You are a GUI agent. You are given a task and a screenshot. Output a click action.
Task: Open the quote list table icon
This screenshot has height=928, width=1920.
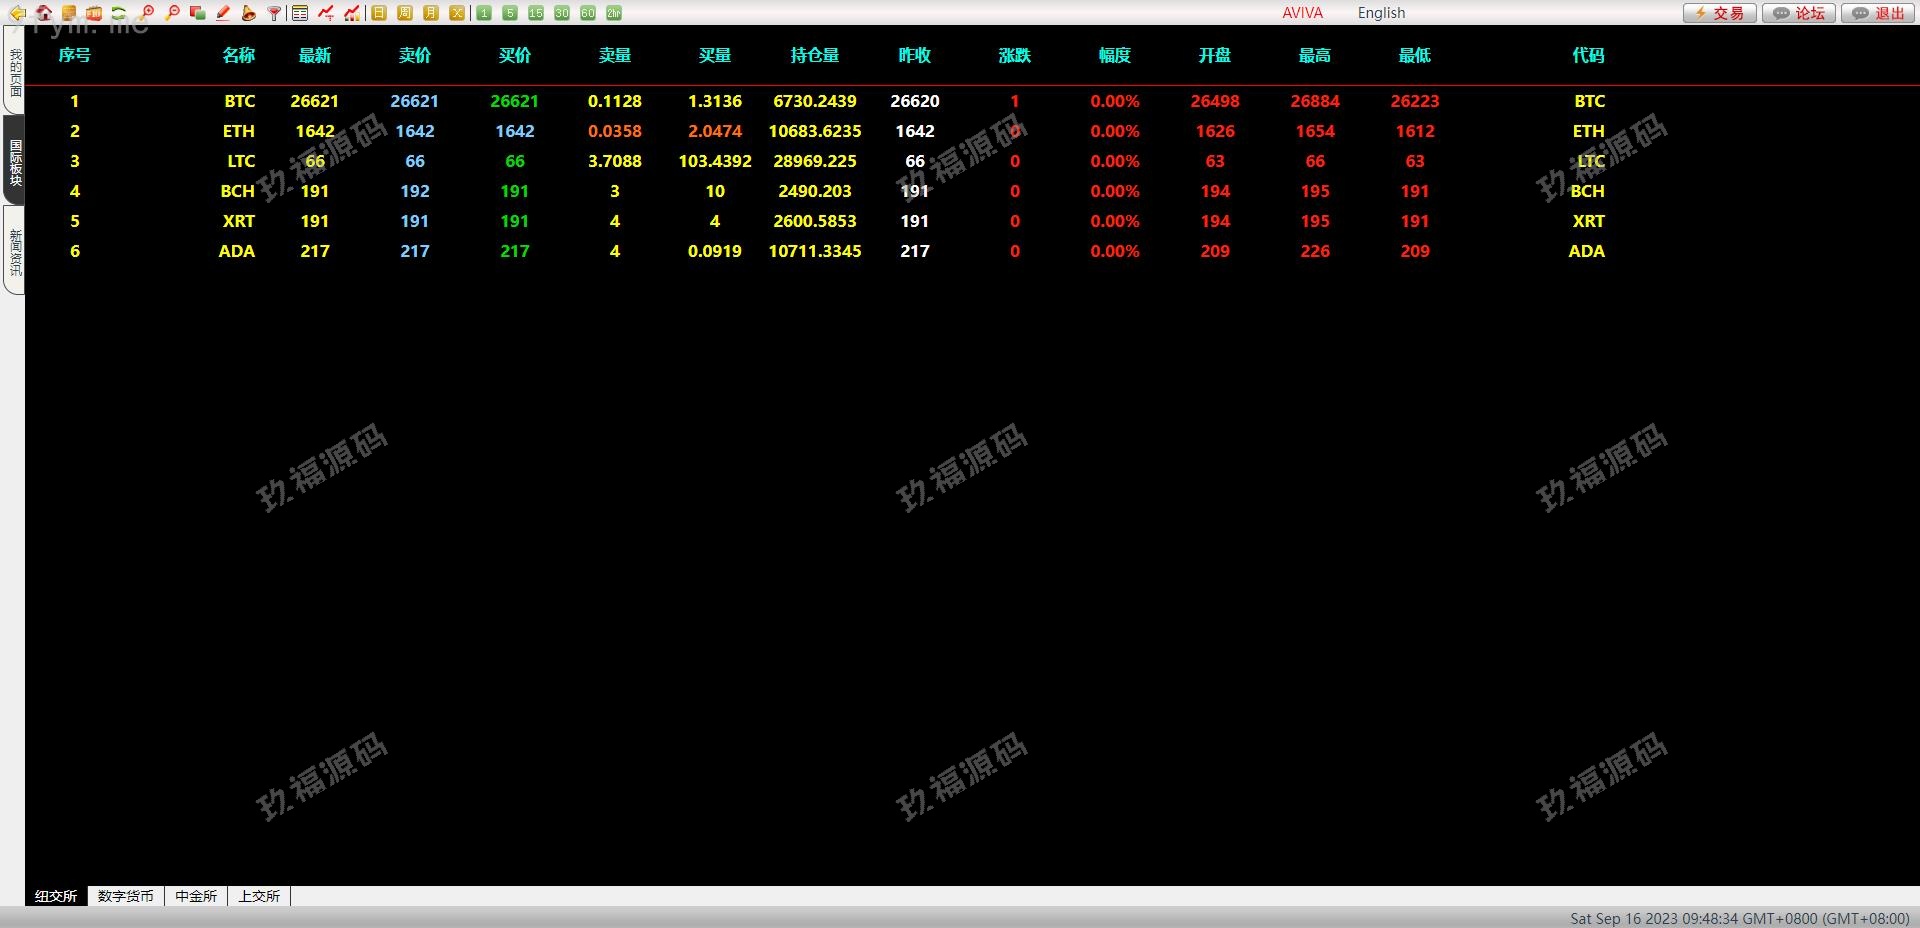click(300, 13)
